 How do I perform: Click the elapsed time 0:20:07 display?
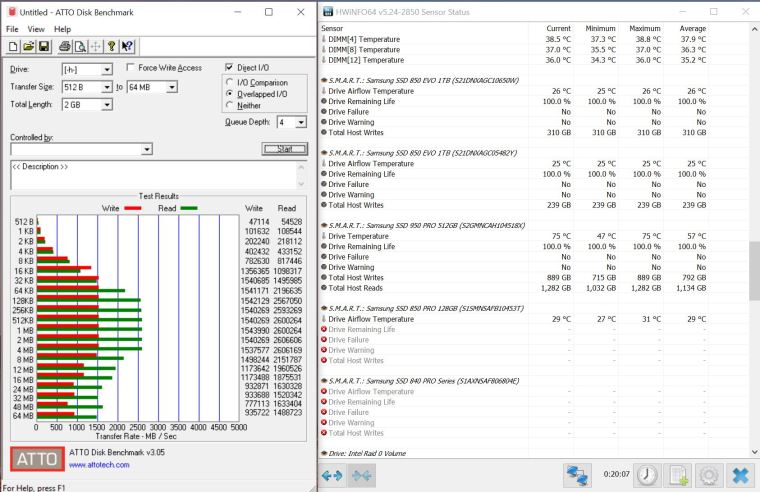pos(617,474)
